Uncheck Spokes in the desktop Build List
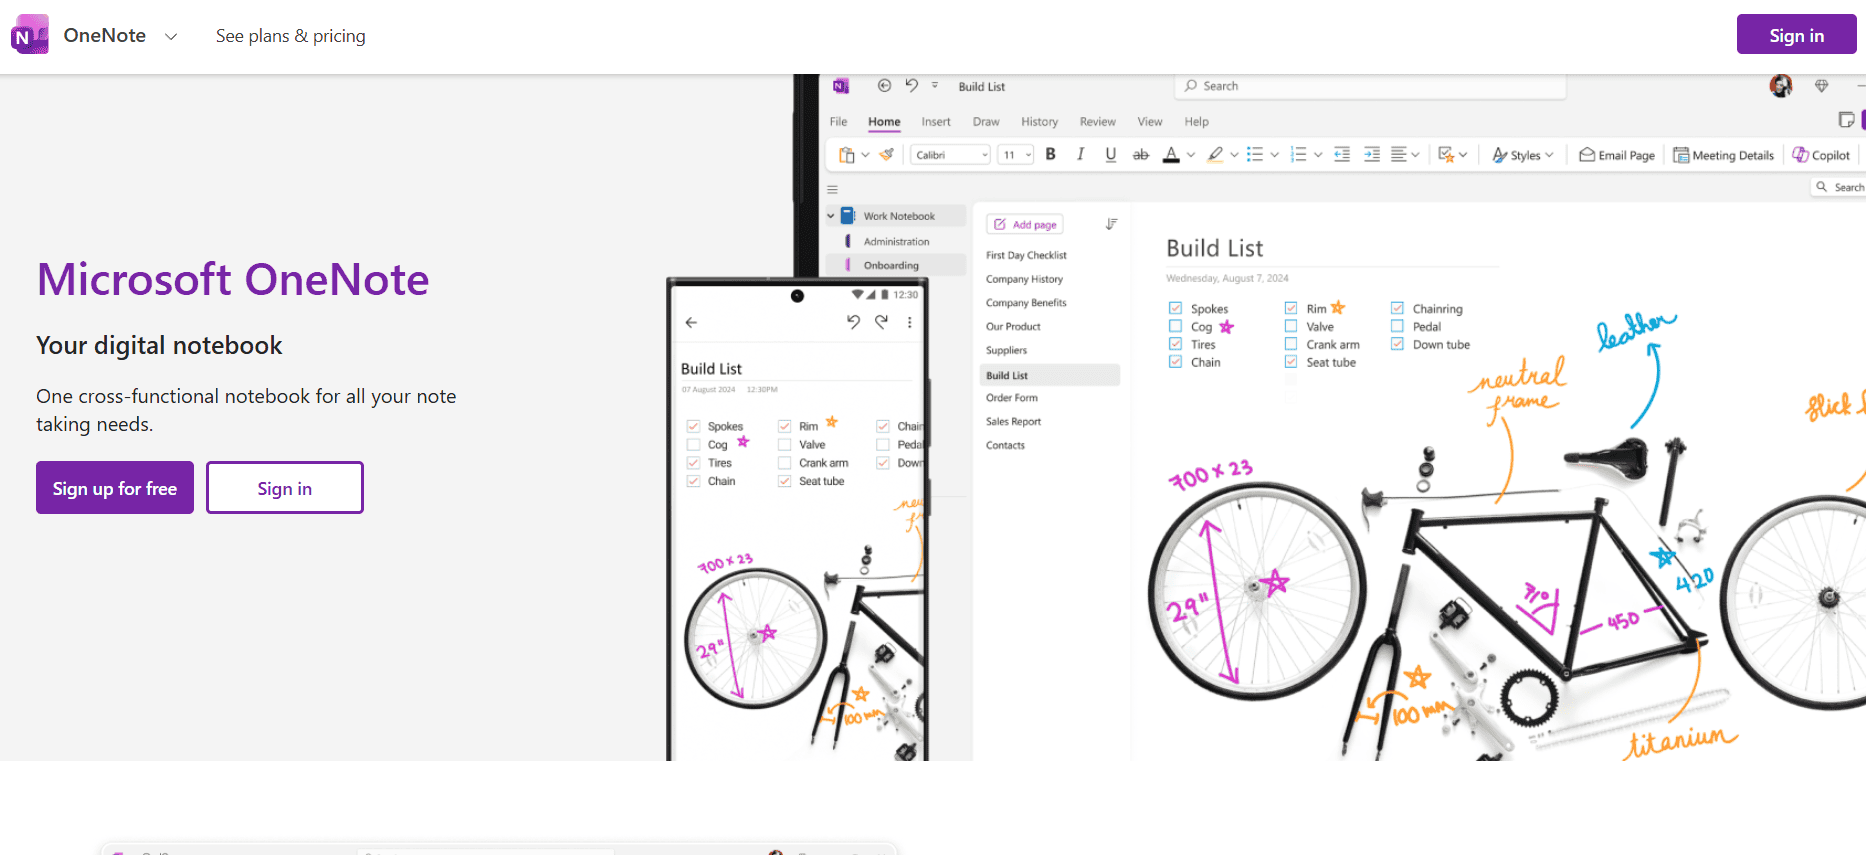Screen dimensions: 1866x855 tap(1175, 308)
